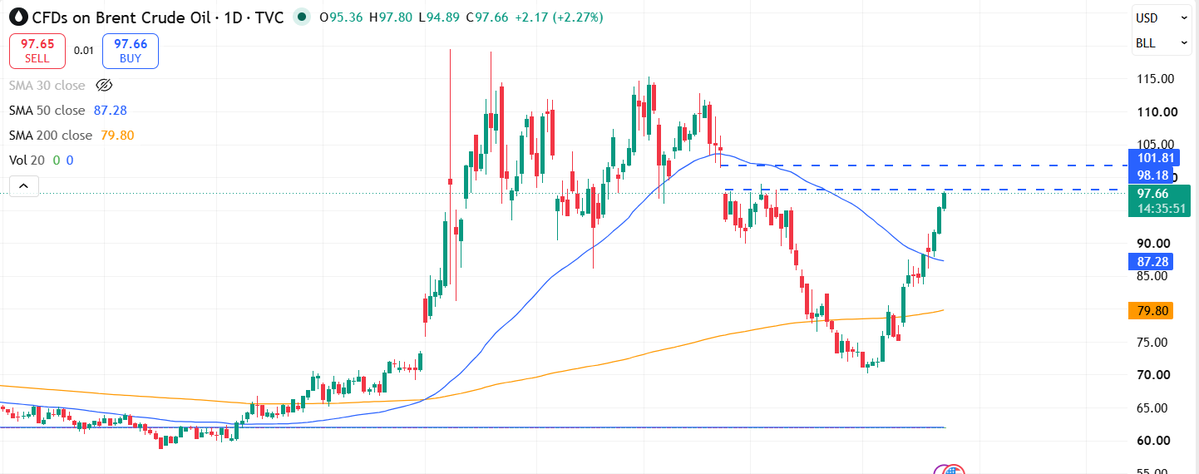Click the 115.00 price axis label
Viewport: 1199px width, 474px height.
[x=1155, y=79]
